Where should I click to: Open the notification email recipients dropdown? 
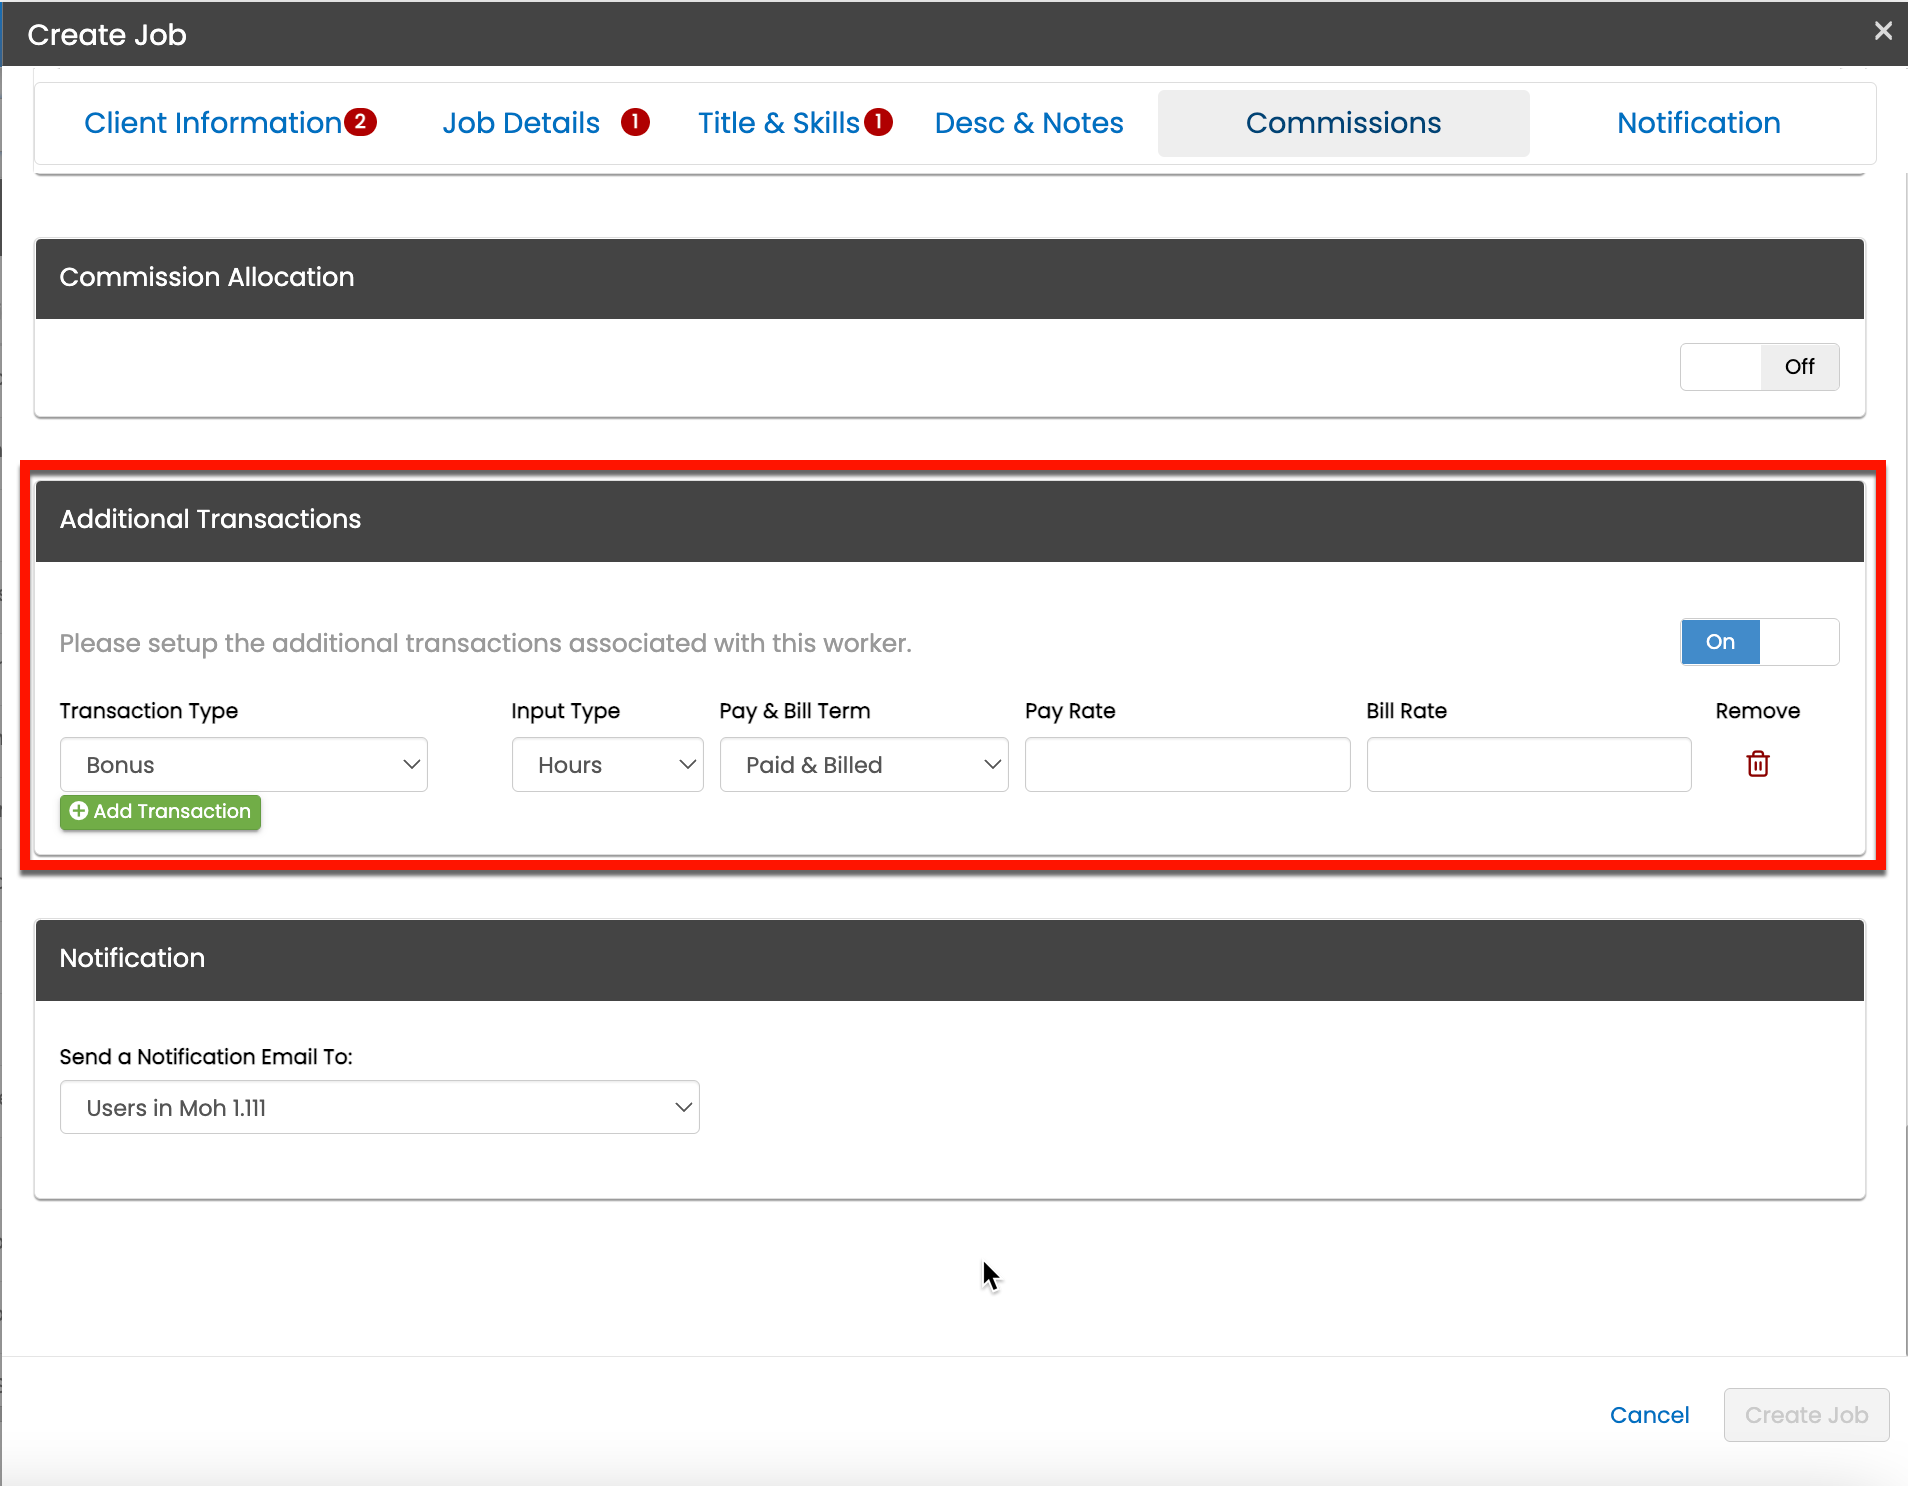[x=380, y=1107]
